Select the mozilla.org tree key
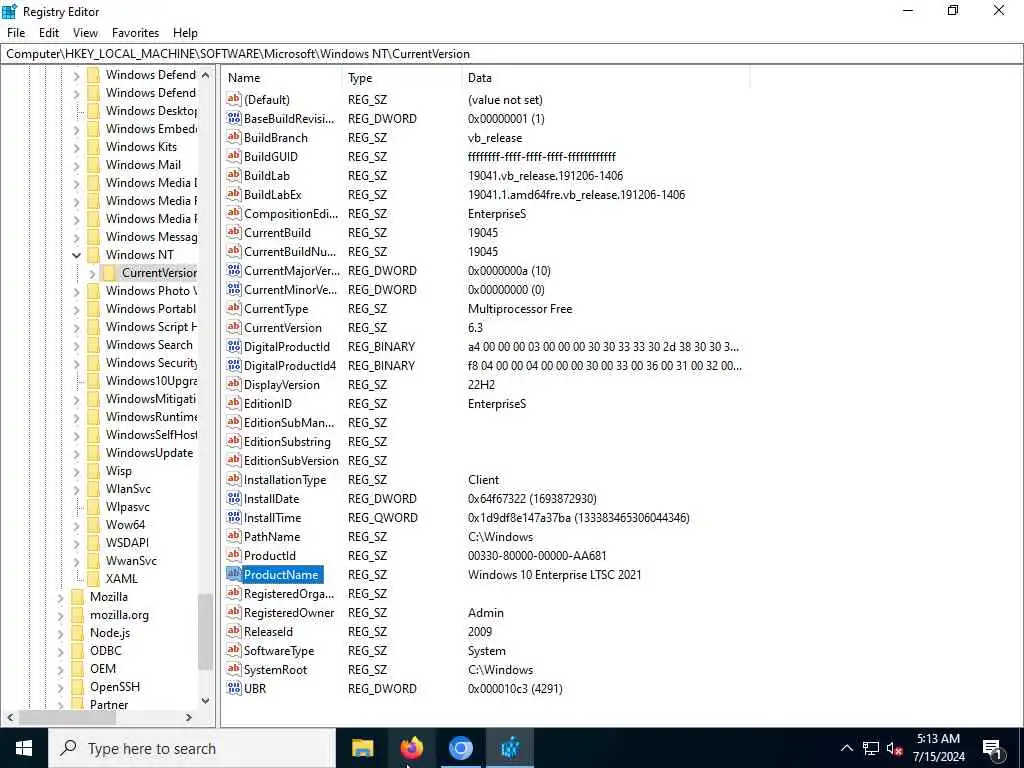Screen dimensions: 1024x768 tap(119, 615)
